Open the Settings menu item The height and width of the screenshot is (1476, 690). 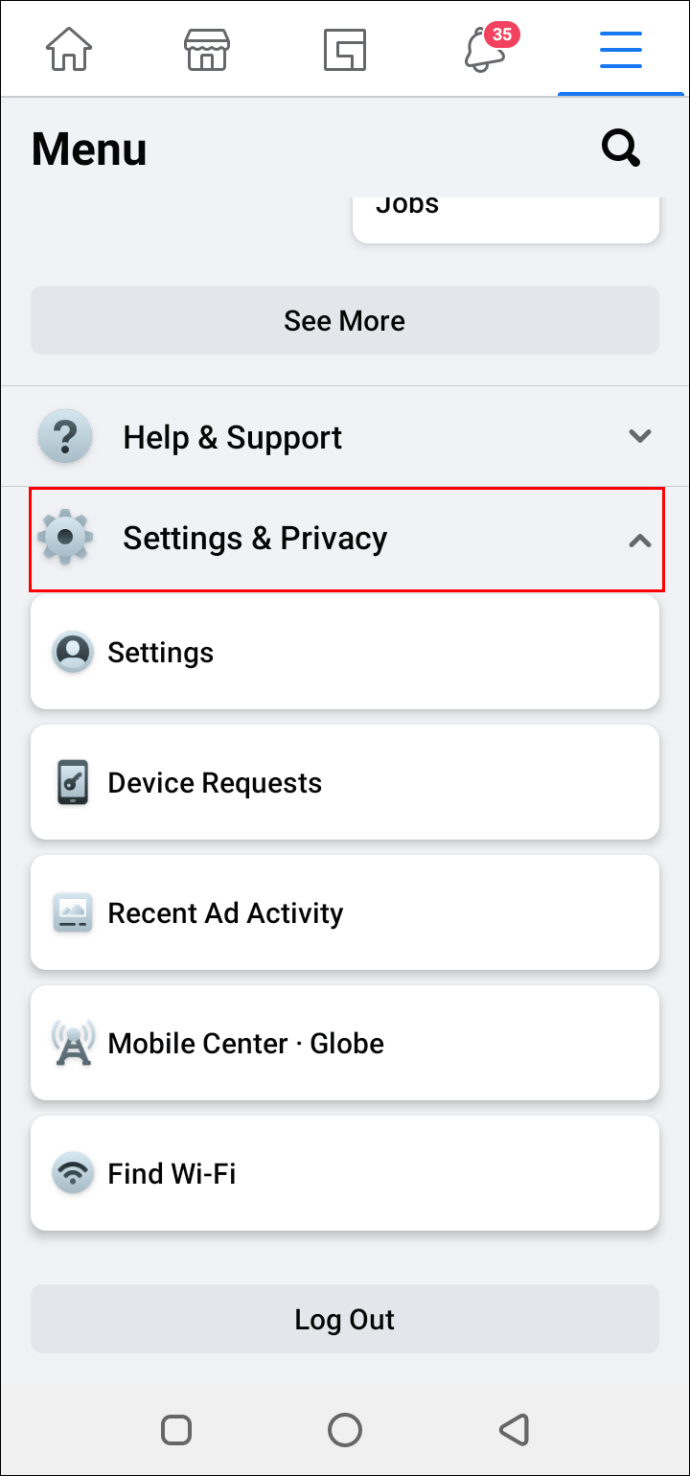point(345,652)
